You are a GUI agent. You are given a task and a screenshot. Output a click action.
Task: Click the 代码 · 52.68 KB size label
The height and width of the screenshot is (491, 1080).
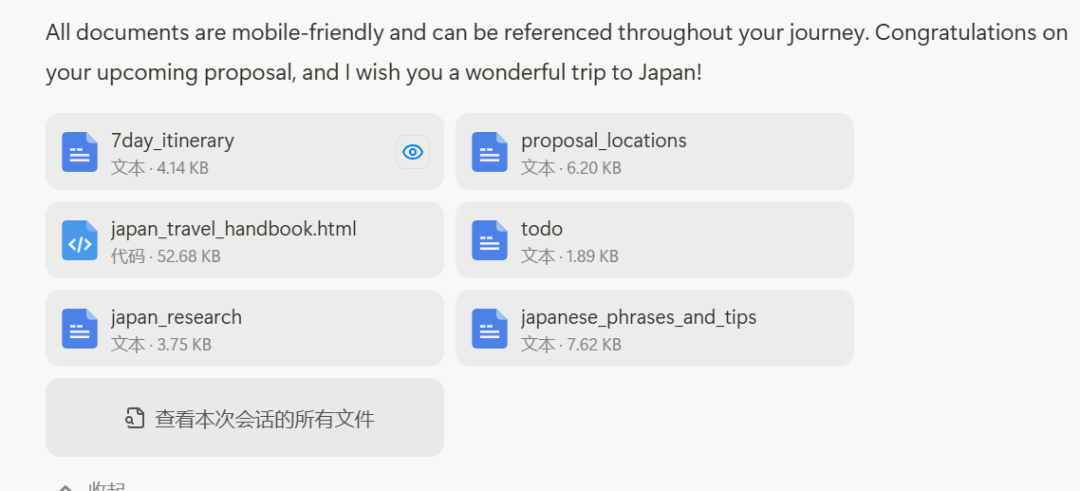click(166, 256)
